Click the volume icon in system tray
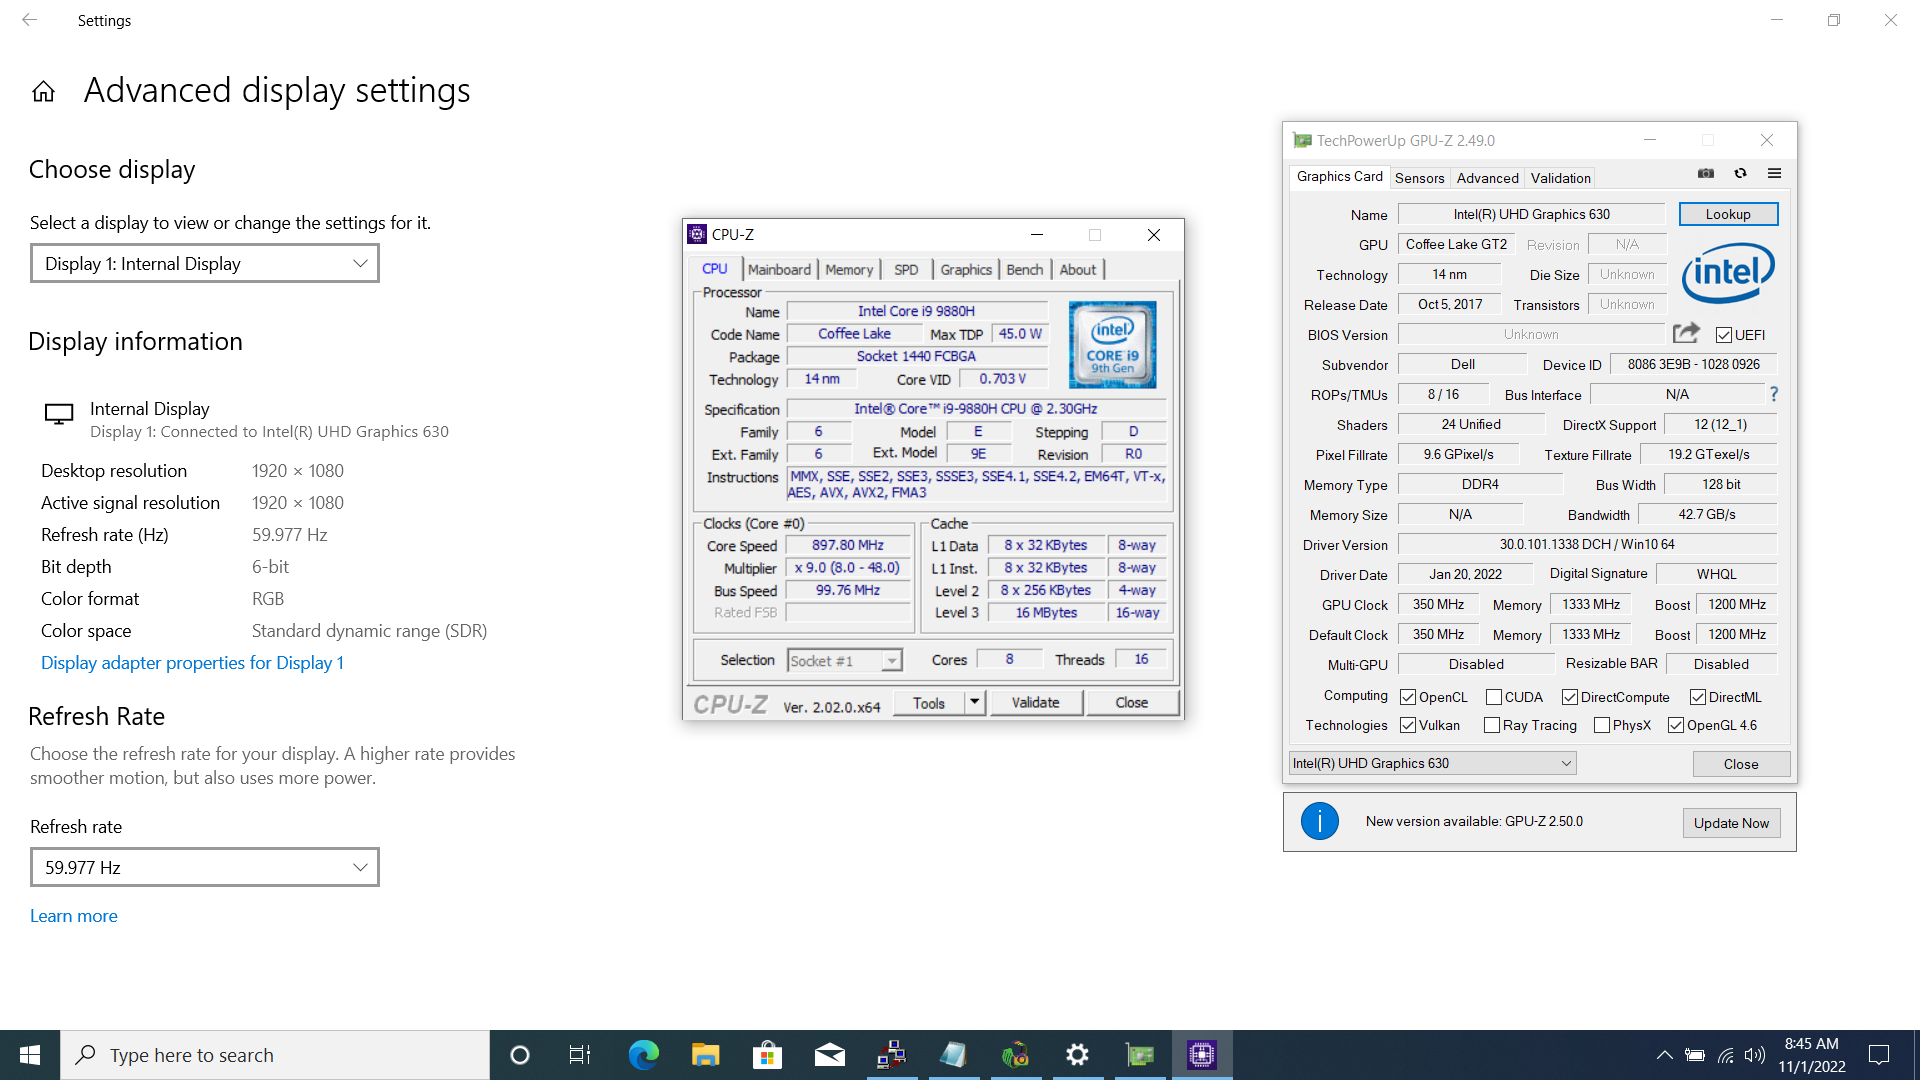 tap(1755, 1055)
